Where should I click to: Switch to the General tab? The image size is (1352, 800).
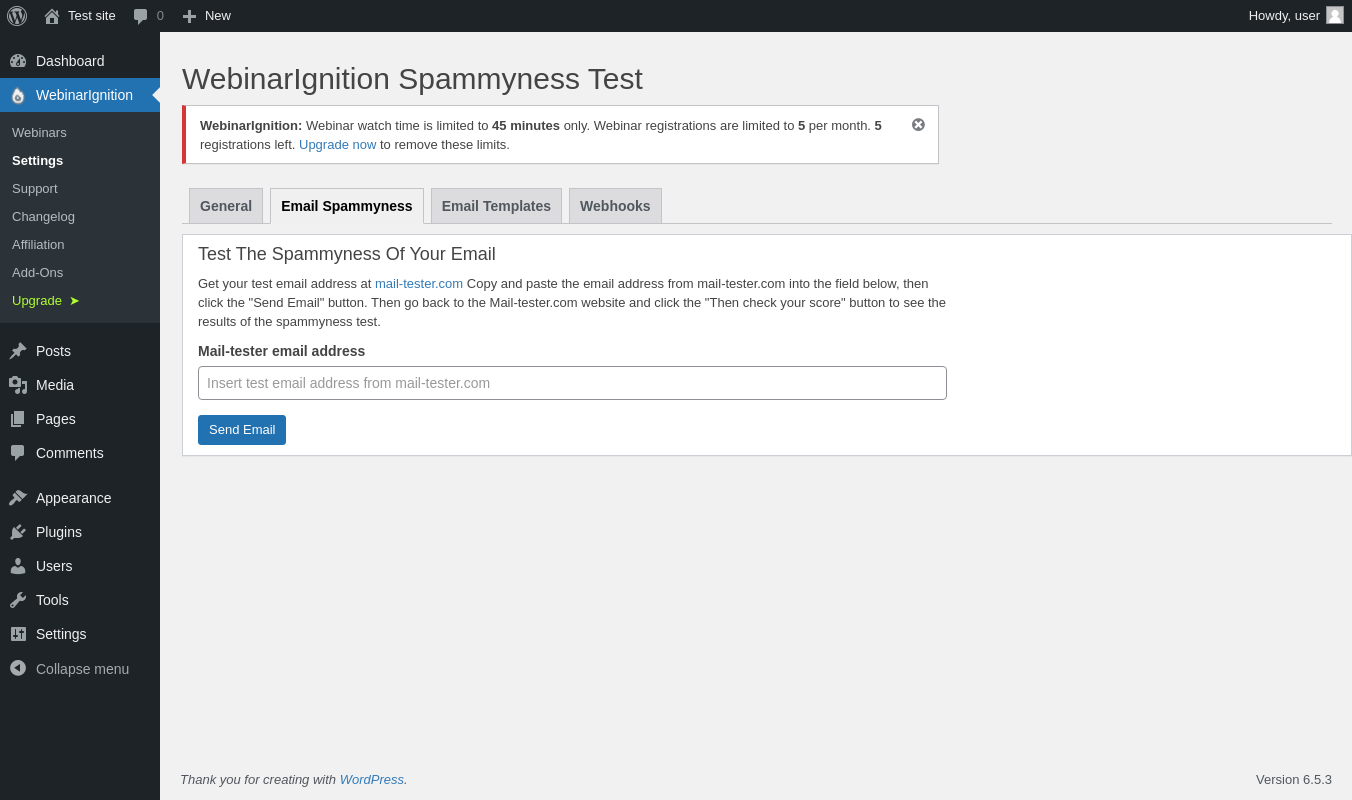(226, 206)
